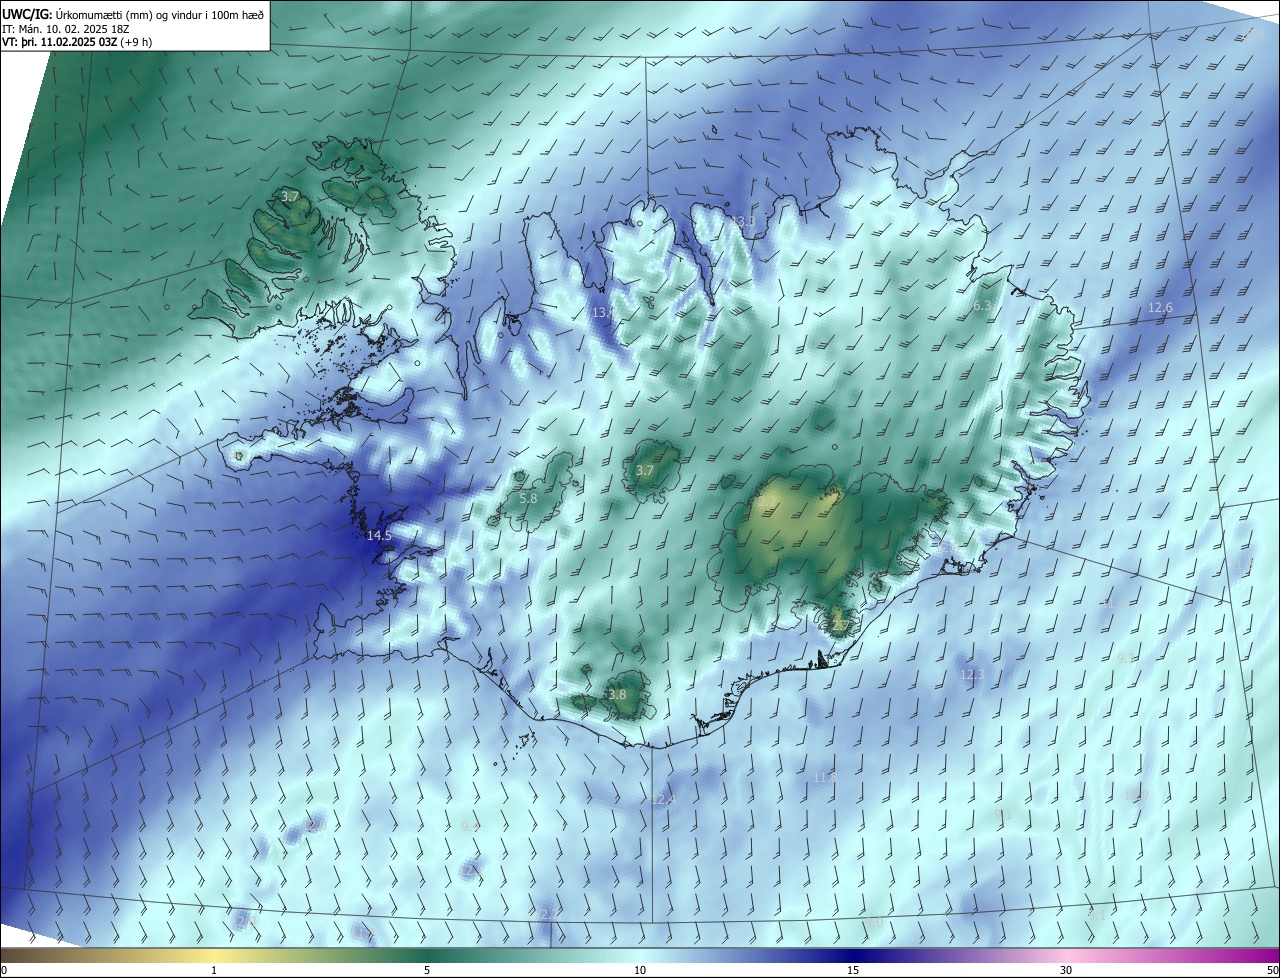Click the yellow section of the colour scale

point(214,955)
